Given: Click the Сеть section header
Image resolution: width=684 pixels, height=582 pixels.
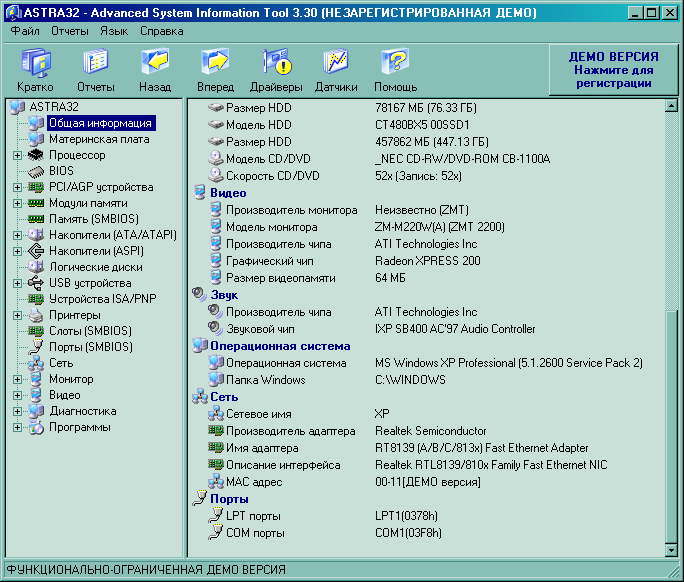Looking at the screenshot, I should pos(224,397).
